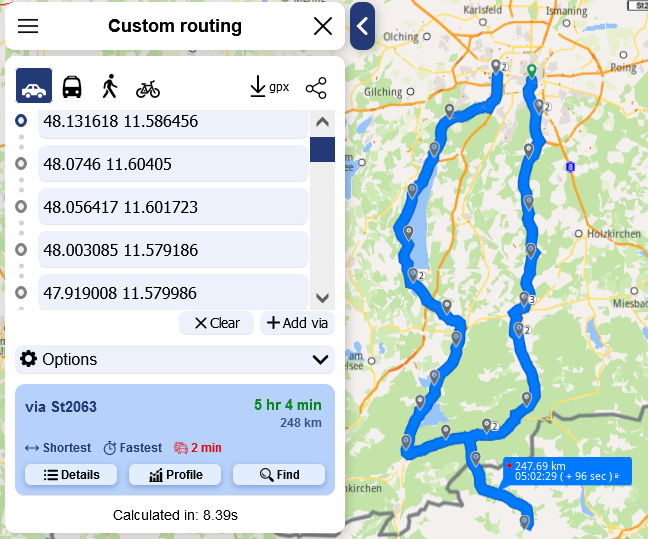
Task: Open route Details
Action: (x=71, y=475)
